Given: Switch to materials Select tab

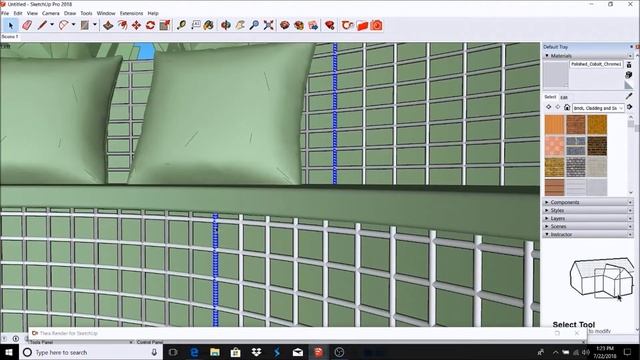Looking at the screenshot, I should (550, 97).
